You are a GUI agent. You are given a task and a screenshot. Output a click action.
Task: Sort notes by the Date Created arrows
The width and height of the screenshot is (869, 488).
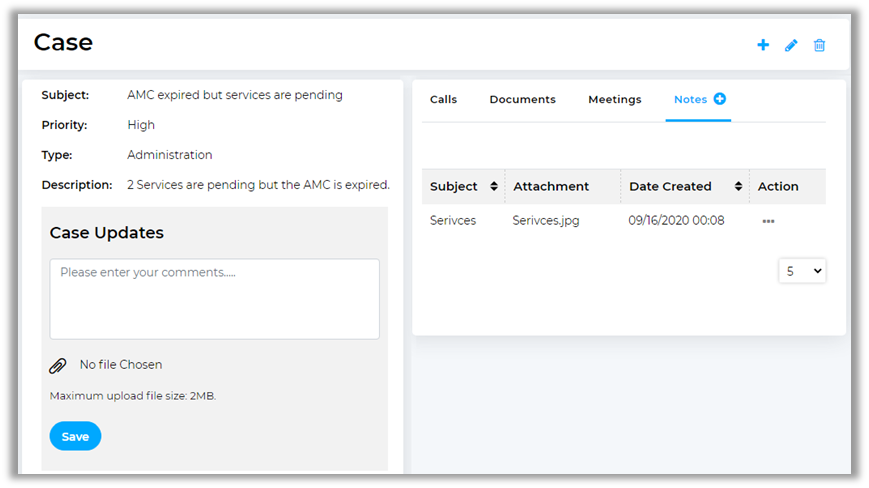click(x=738, y=186)
